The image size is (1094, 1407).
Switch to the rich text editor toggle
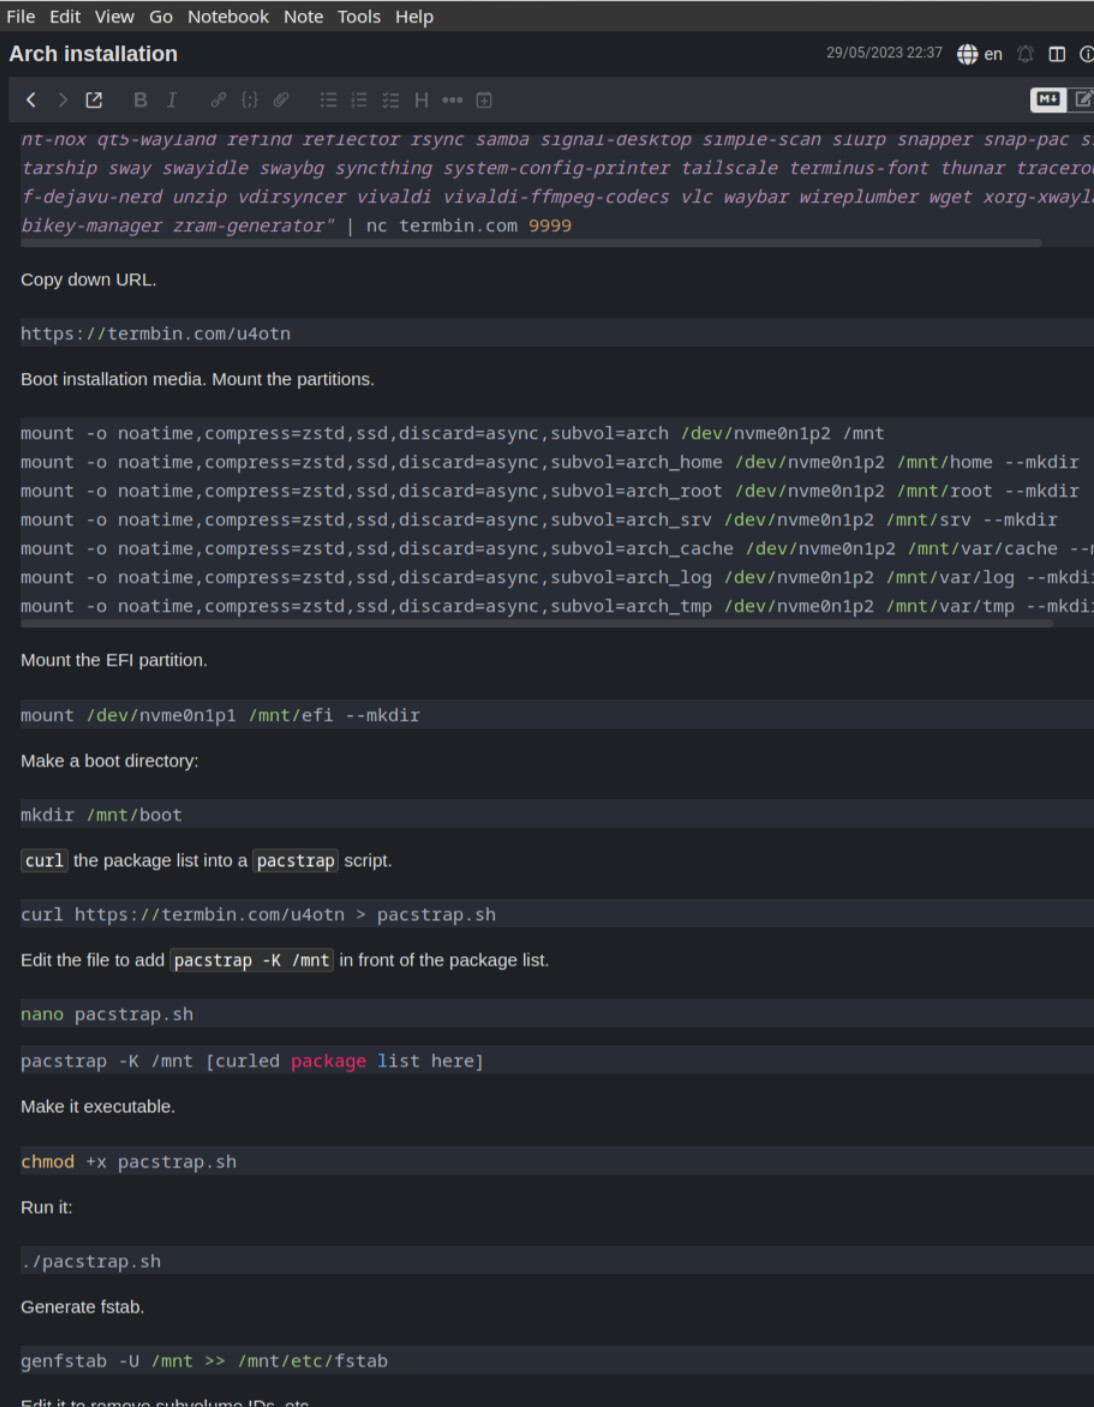pyautogui.click(x=1083, y=99)
